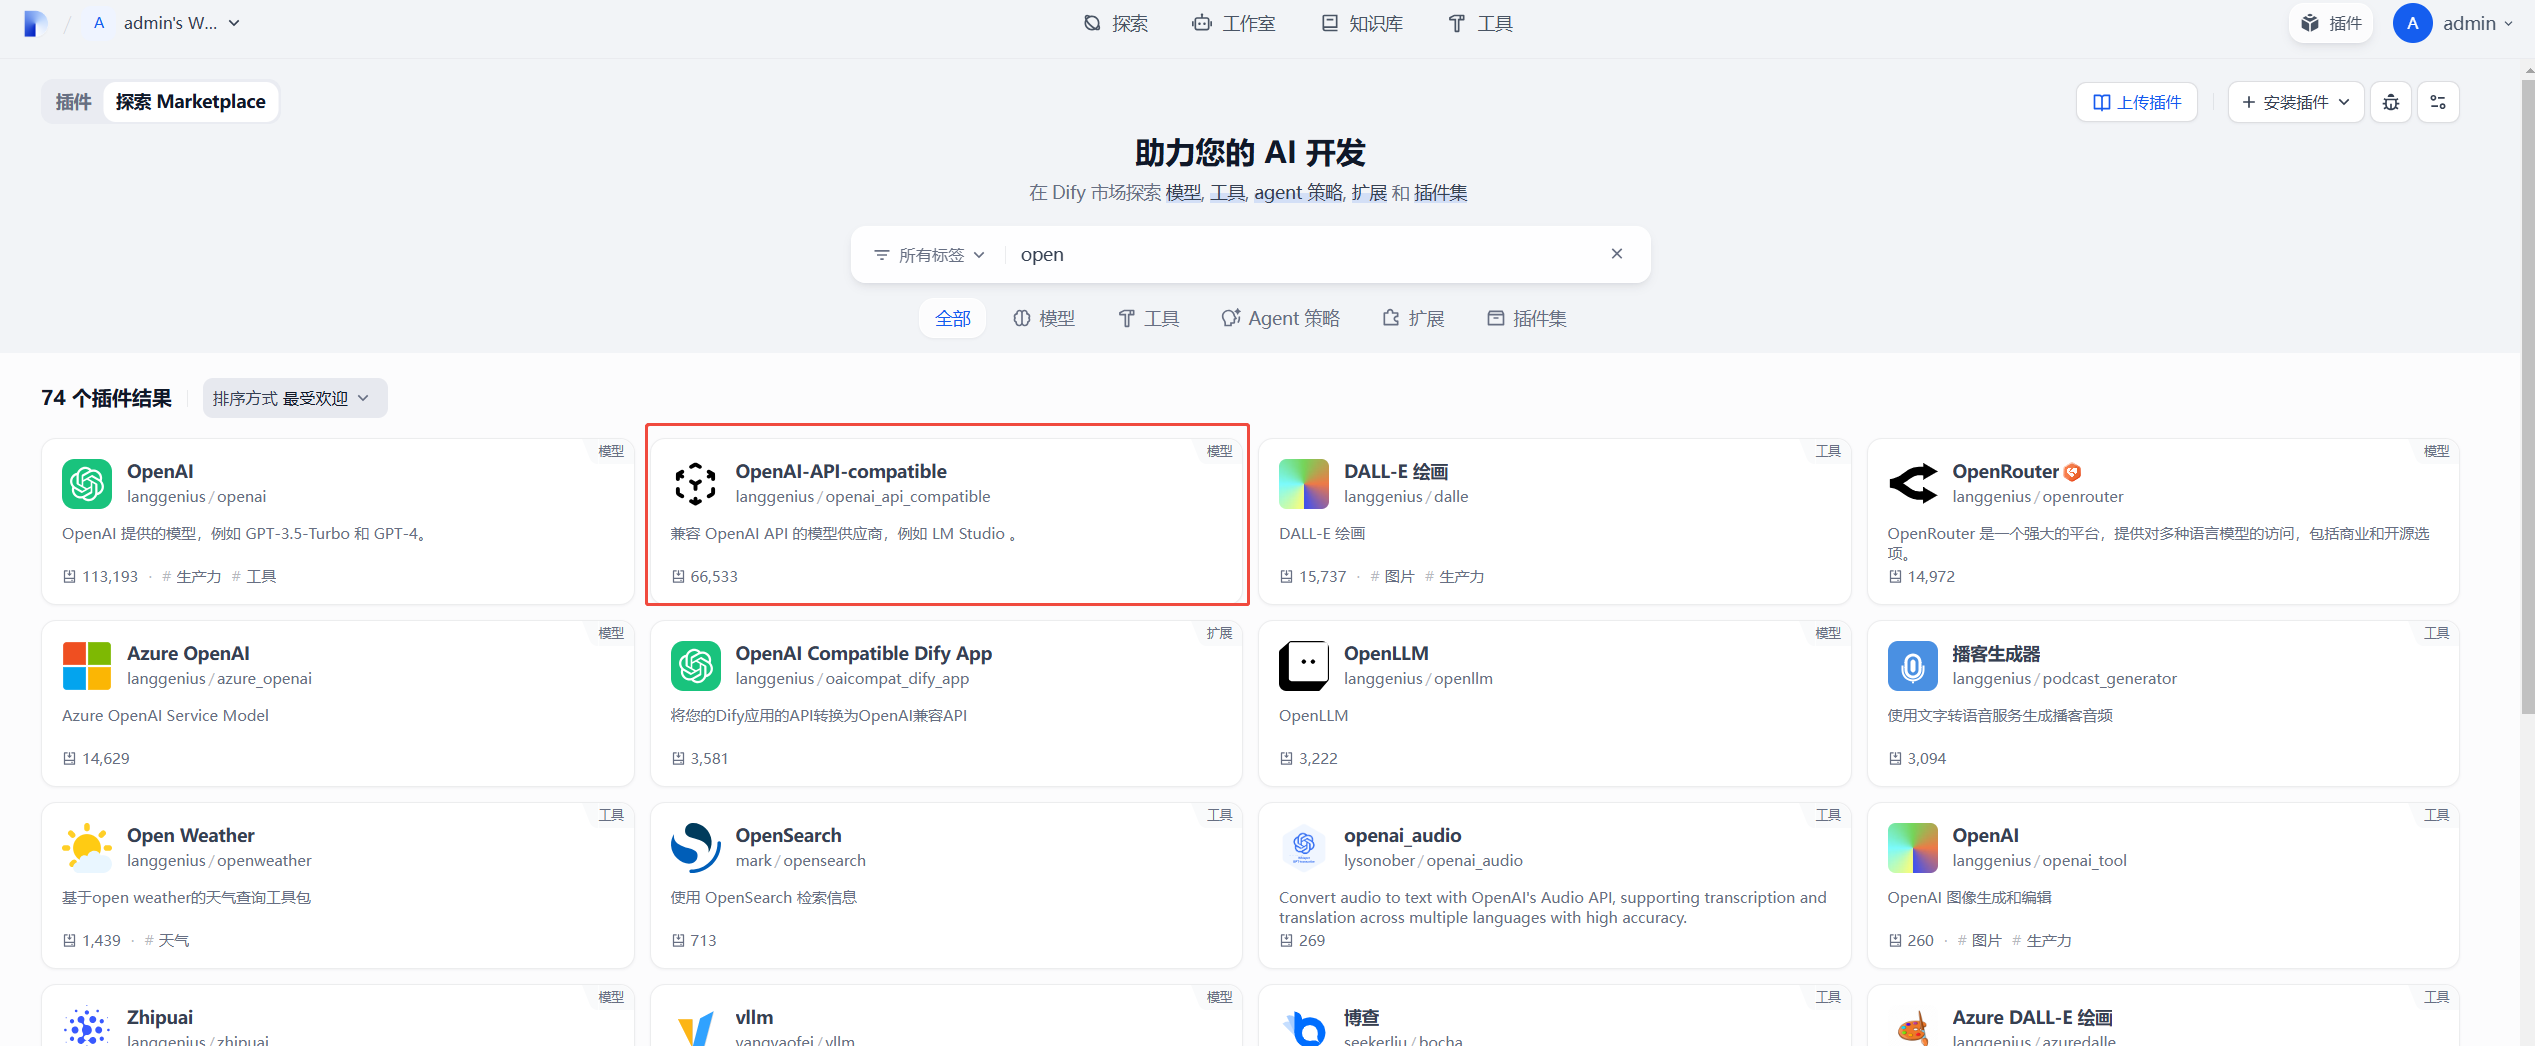Filter by 工具 category
Viewport: 2535px width, 1046px height.
tap(1148, 318)
